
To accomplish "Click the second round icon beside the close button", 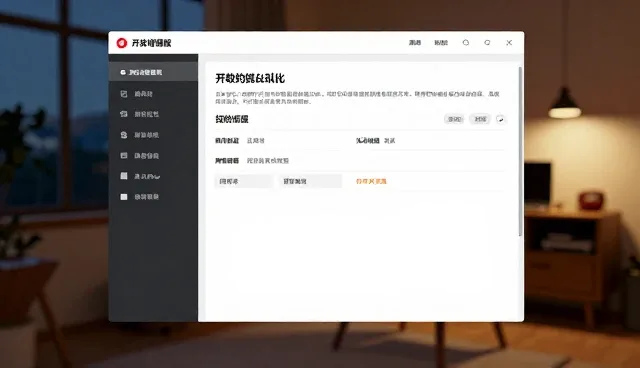I will pyautogui.click(x=487, y=42).
